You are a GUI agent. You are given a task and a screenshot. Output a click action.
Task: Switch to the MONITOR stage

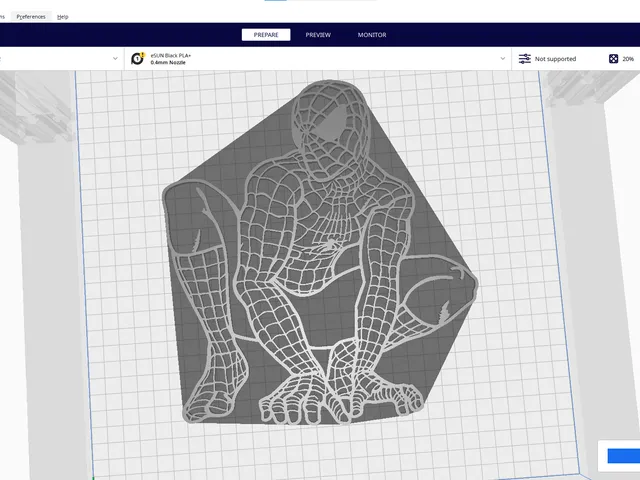372,35
